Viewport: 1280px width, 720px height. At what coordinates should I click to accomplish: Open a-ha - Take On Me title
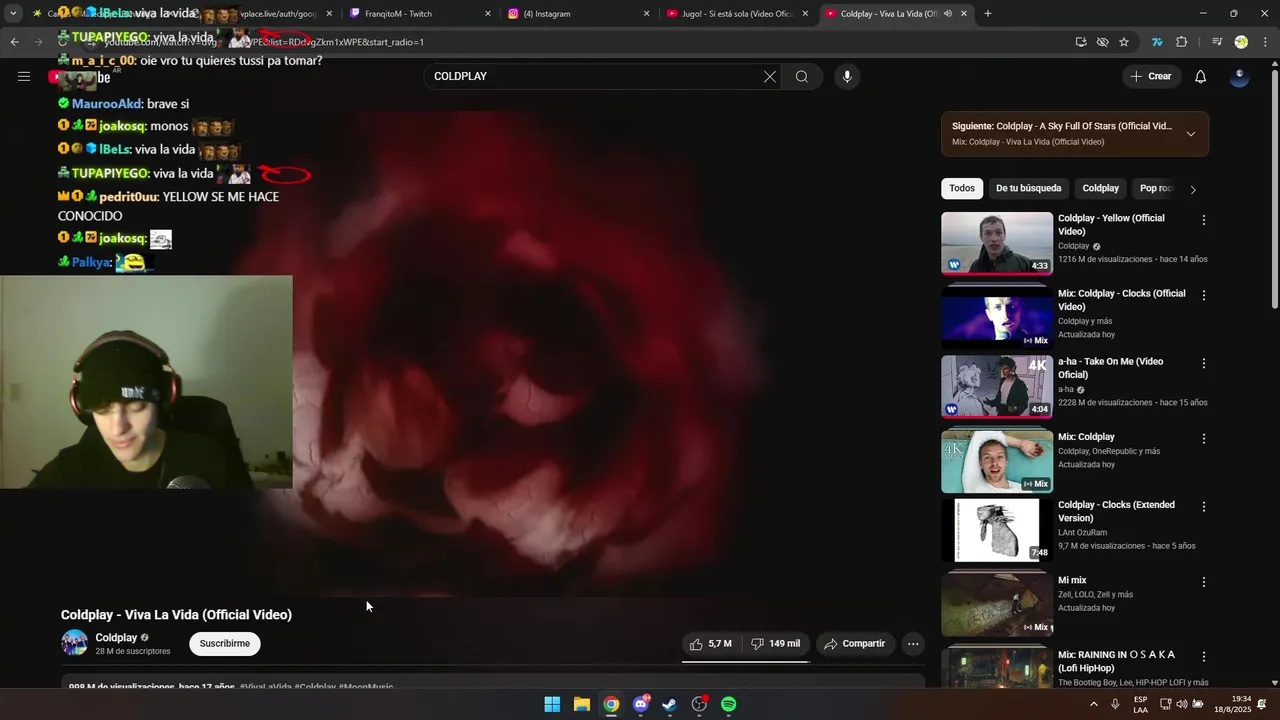point(1110,368)
